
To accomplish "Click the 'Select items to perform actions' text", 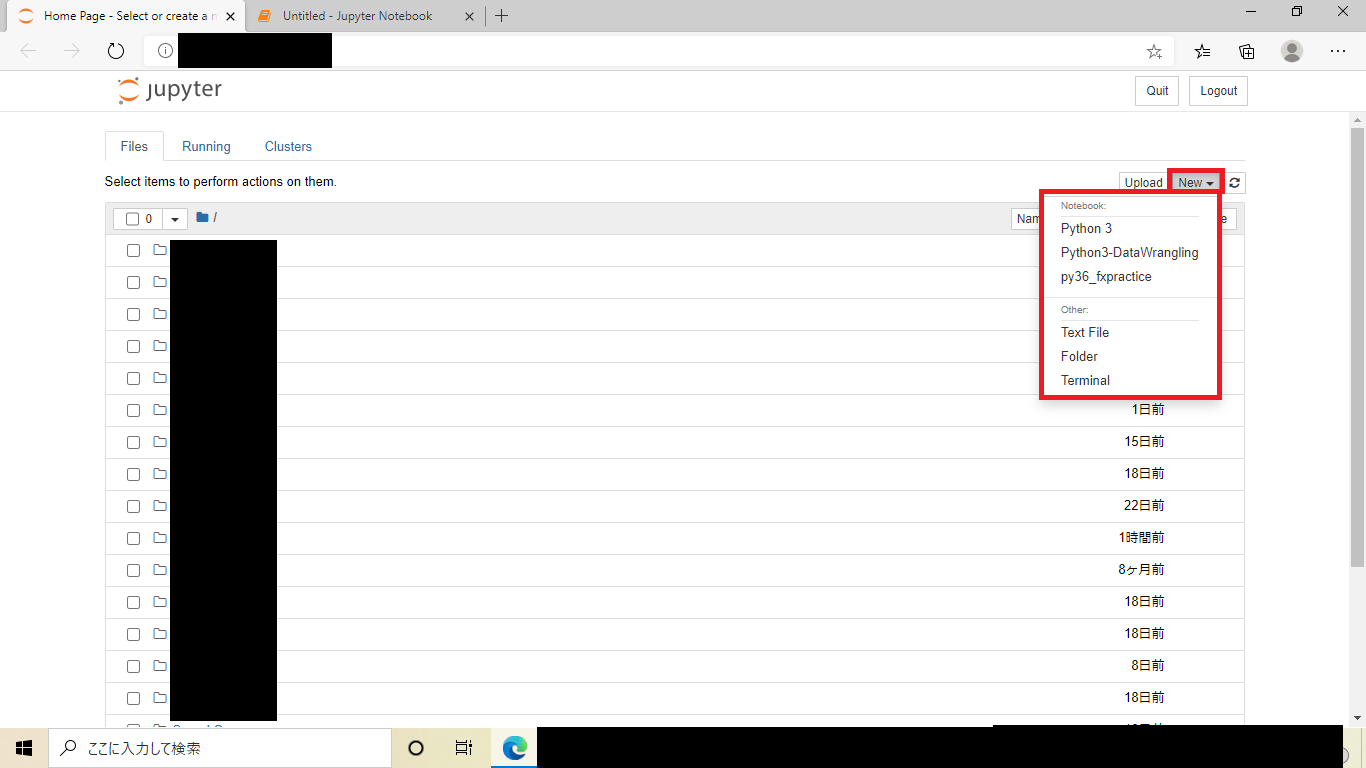I will (x=221, y=182).
